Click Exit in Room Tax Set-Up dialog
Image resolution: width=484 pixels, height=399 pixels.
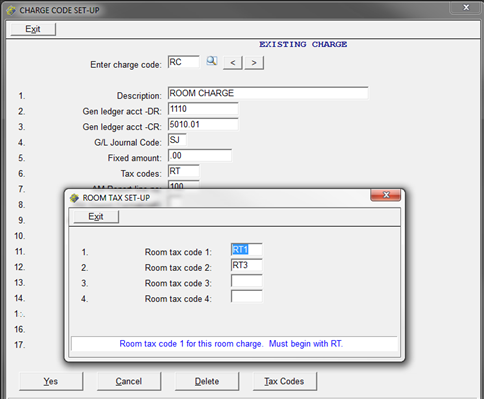pyautogui.click(x=96, y=217)
